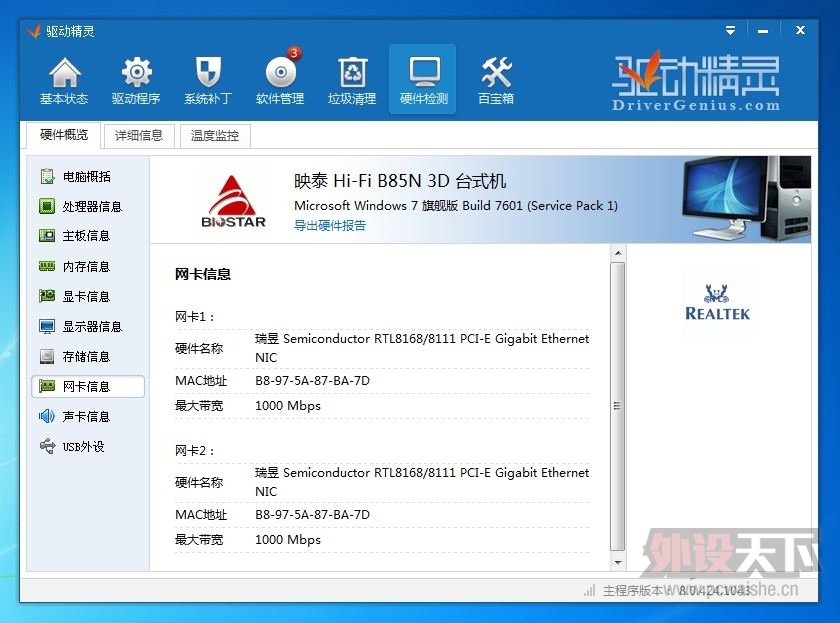Open the 百宝箱 tools section
Image resolution: width=840 pixels, height=623 pixels.
tap(496, 80)
